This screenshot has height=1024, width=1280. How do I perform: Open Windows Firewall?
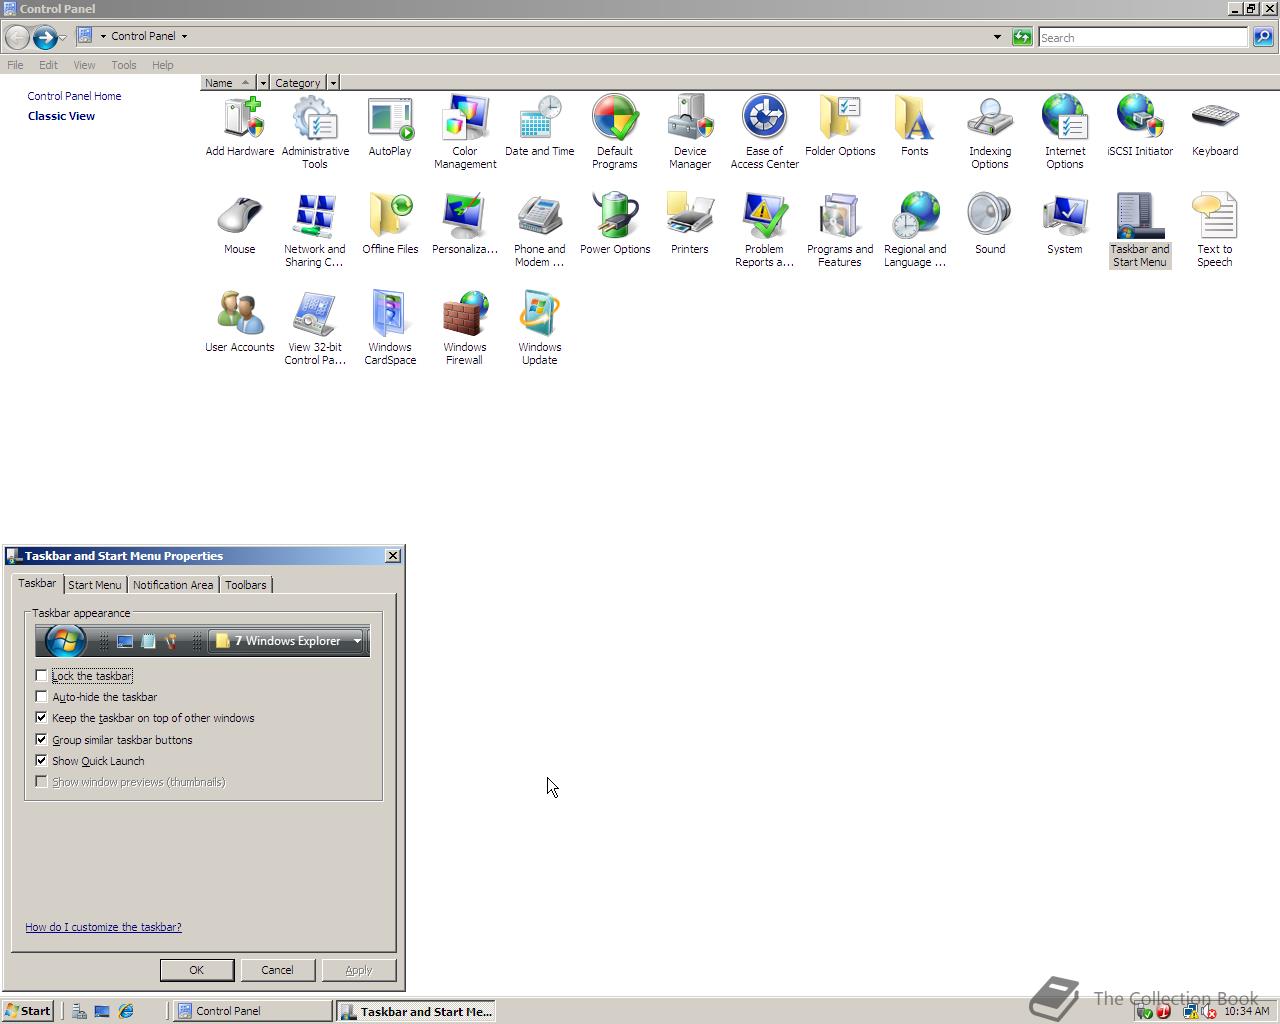tap(465, 329)
